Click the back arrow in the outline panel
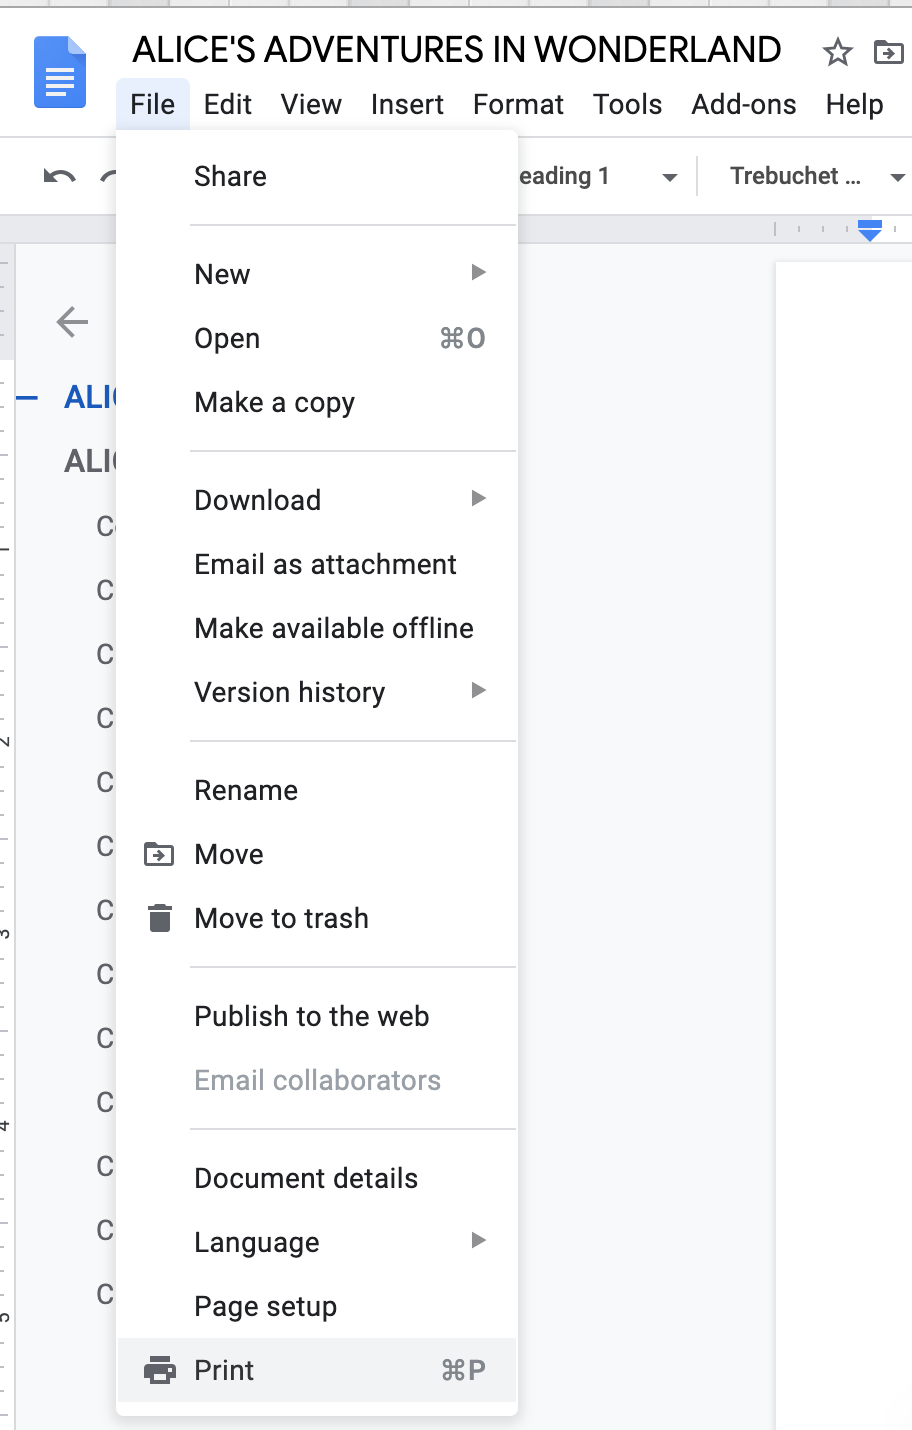 tap(71, 322)
